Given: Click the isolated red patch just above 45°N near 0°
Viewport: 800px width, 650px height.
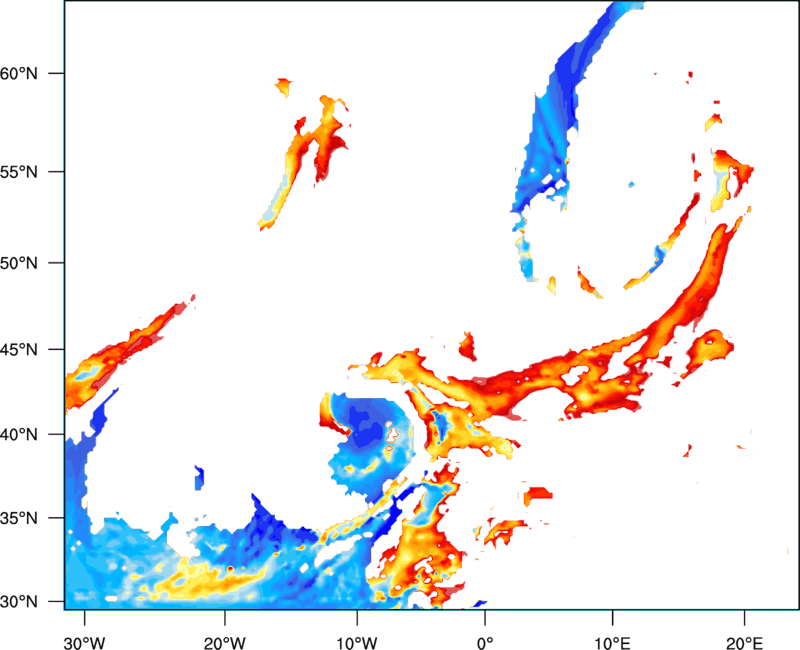Looking at the screenshot, I should (x=467, y=347).
